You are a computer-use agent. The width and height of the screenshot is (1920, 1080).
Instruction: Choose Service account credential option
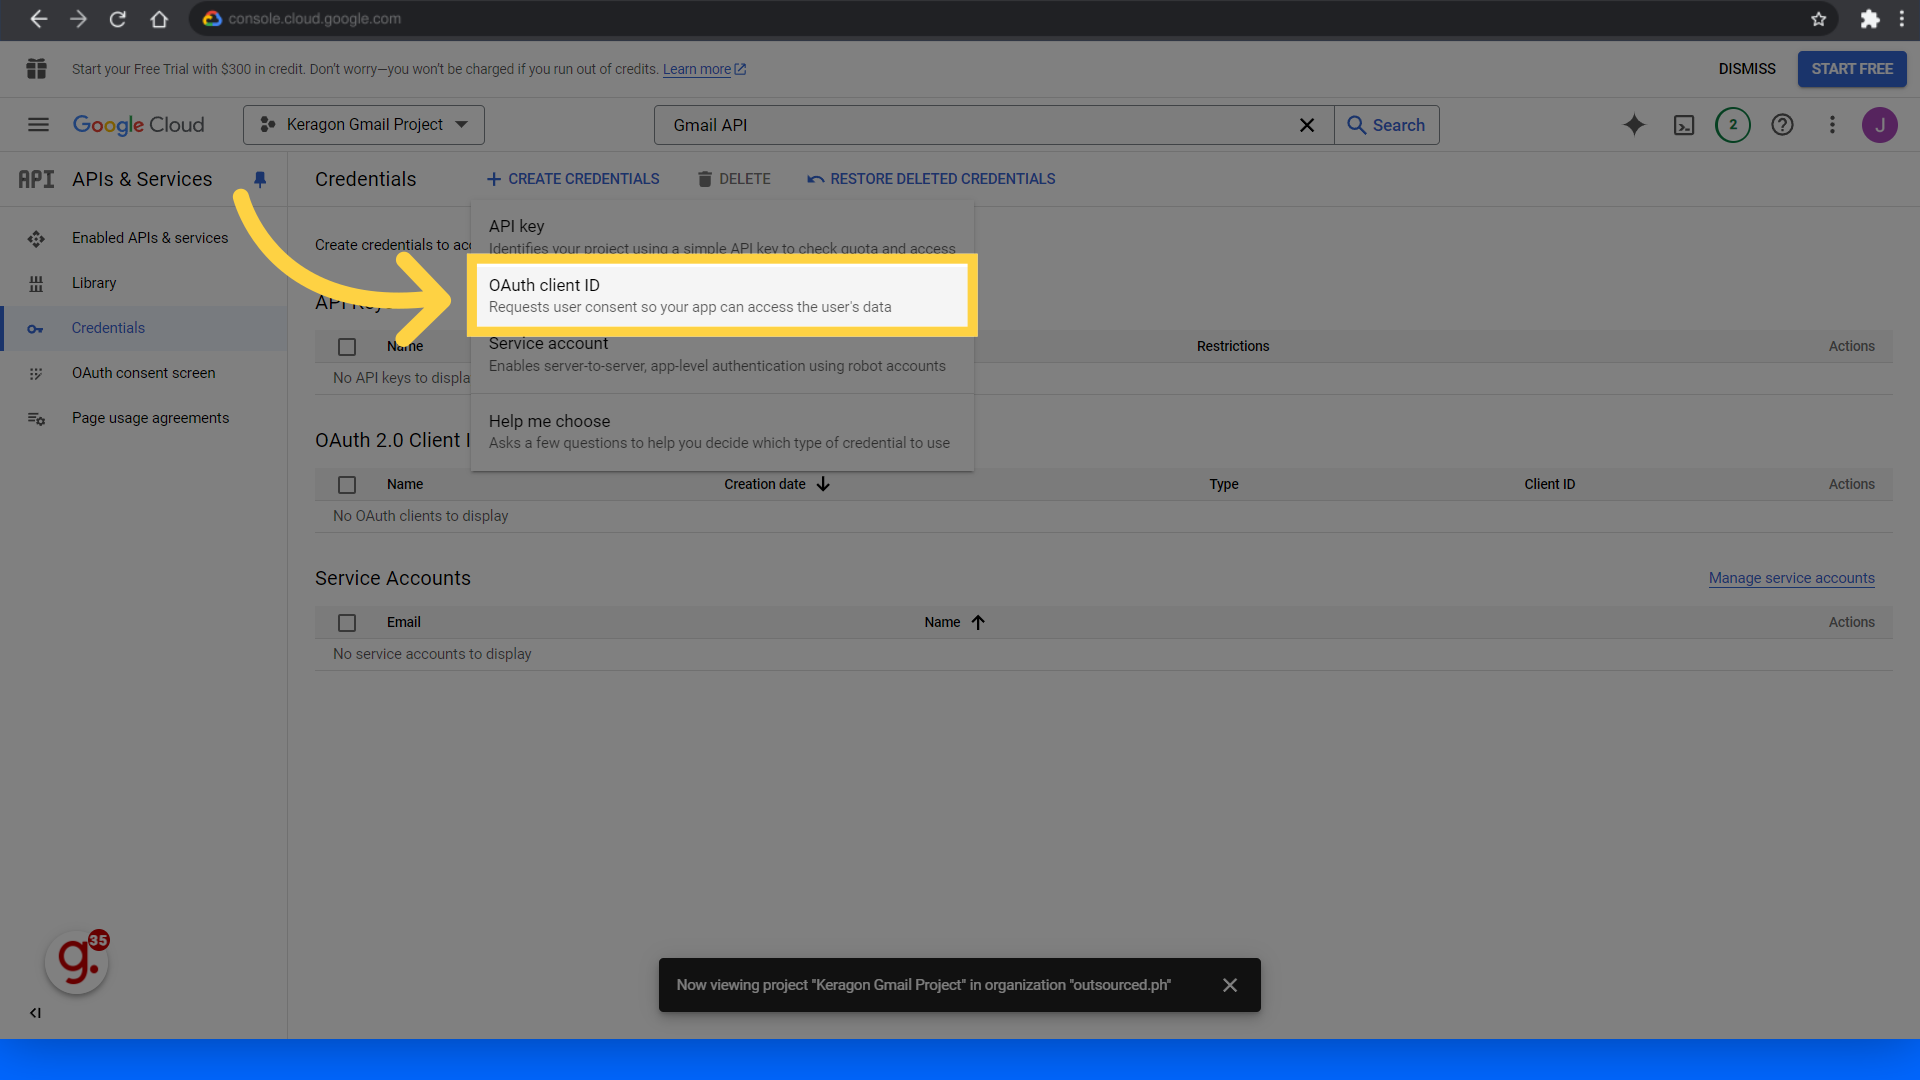pyautogui.click(x=722, y=355)
